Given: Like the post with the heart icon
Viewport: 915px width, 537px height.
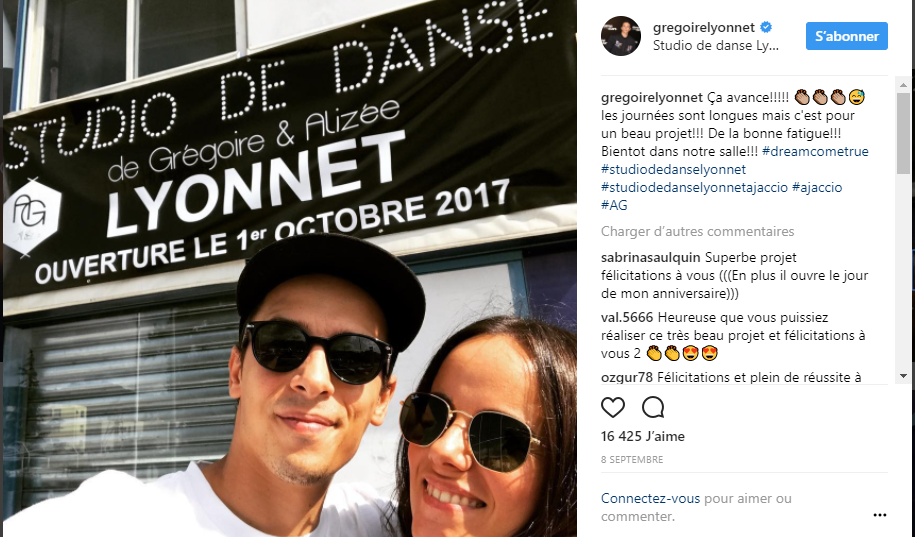Looking at the screenshot, I should (613, 407).
